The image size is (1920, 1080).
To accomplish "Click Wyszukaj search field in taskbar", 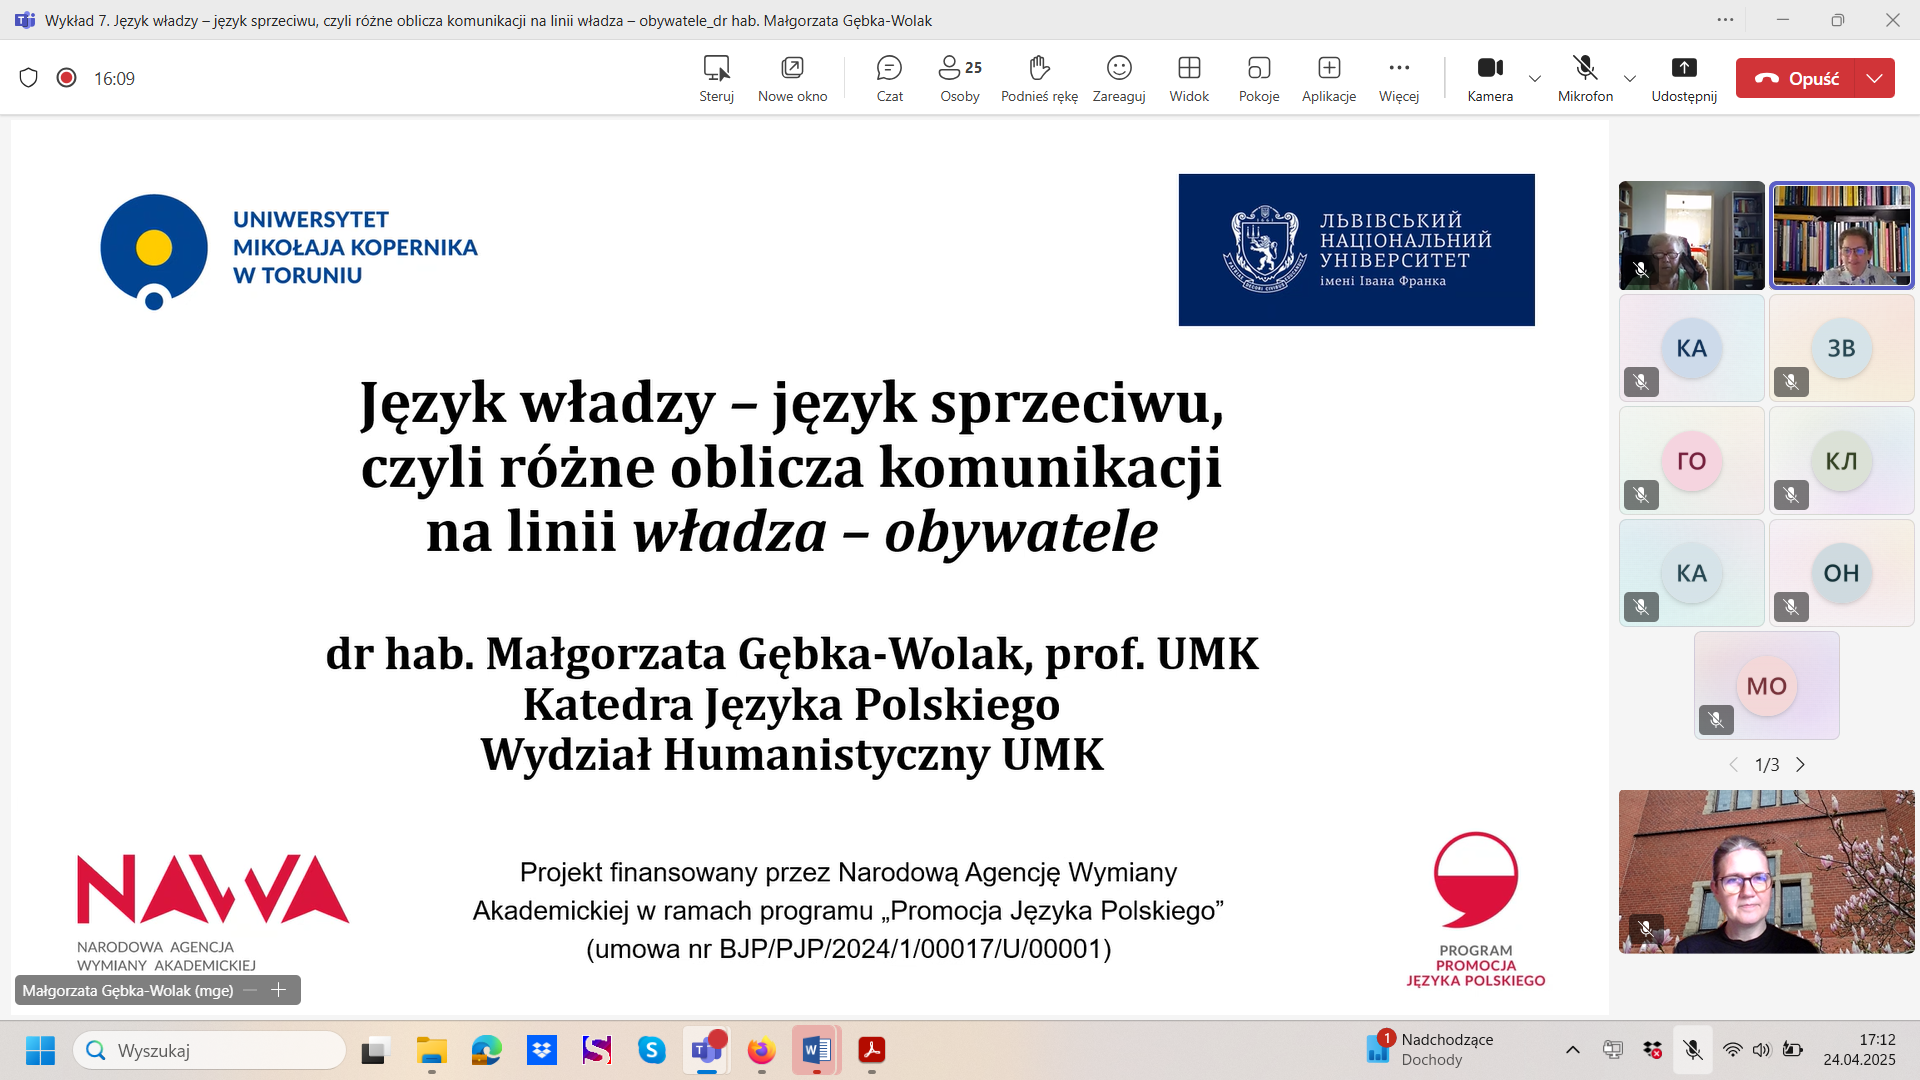I will point(210,1050).
